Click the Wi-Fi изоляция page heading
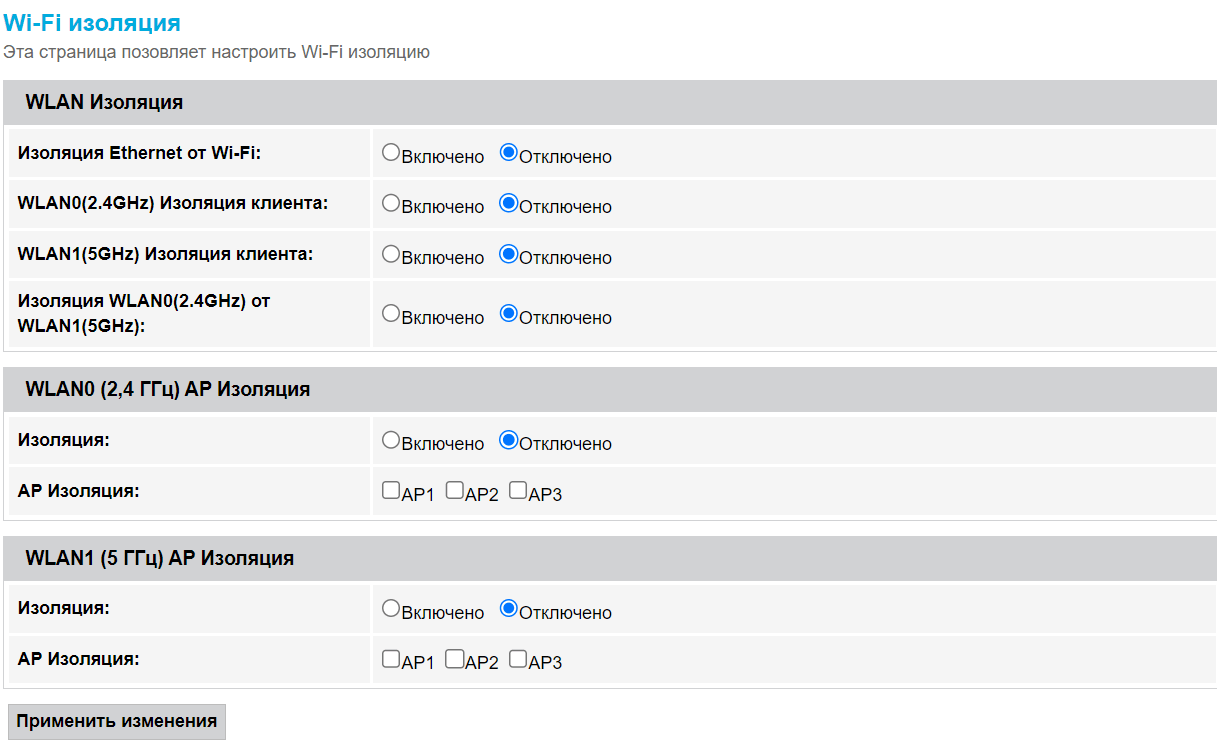Image resolution: width=1217 pixels, height=749 pixels. [x=92, y=23]
